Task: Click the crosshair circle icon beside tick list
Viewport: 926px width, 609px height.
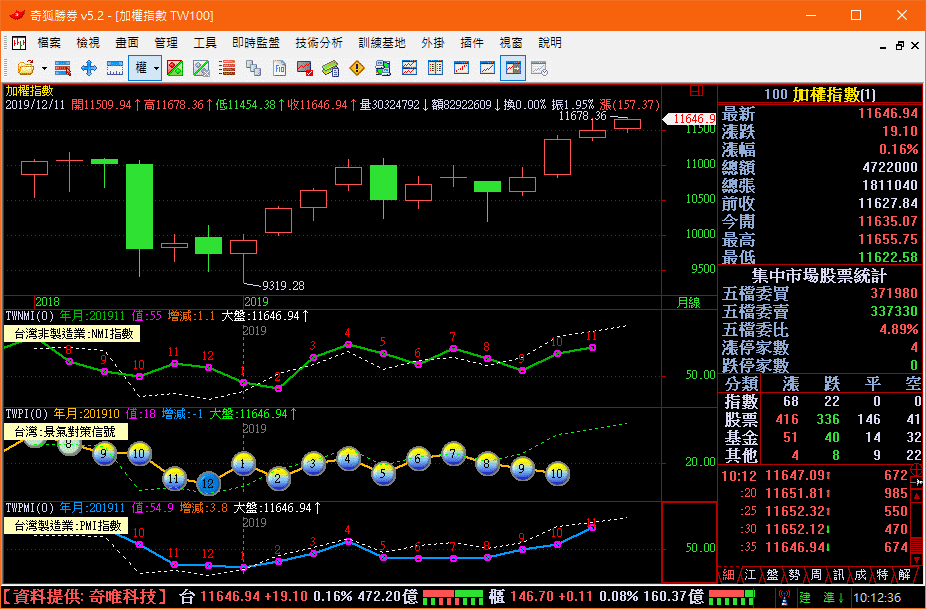Action: 917,470
